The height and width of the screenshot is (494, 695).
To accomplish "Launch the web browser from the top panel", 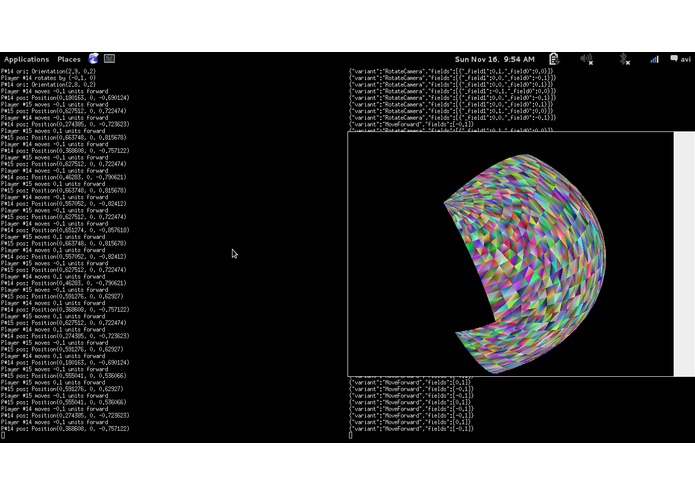I will coord(94,58).
